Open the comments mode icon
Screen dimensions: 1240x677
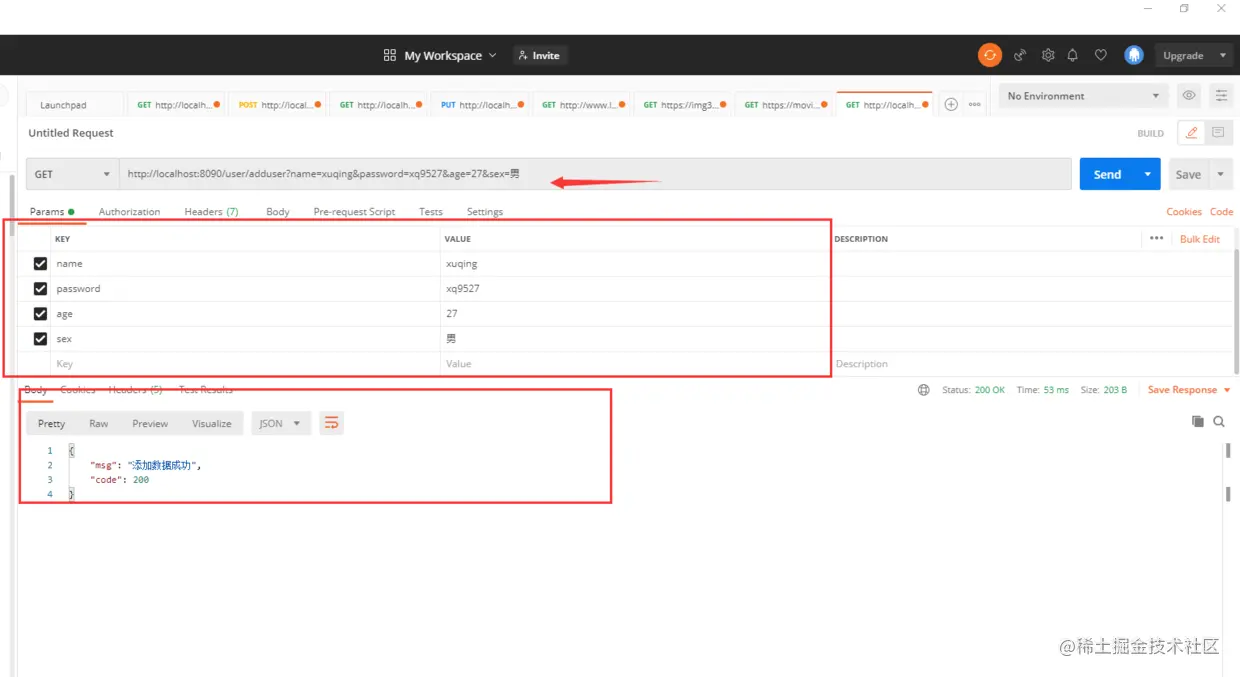pyautogui.click(x=1217, y=133)
